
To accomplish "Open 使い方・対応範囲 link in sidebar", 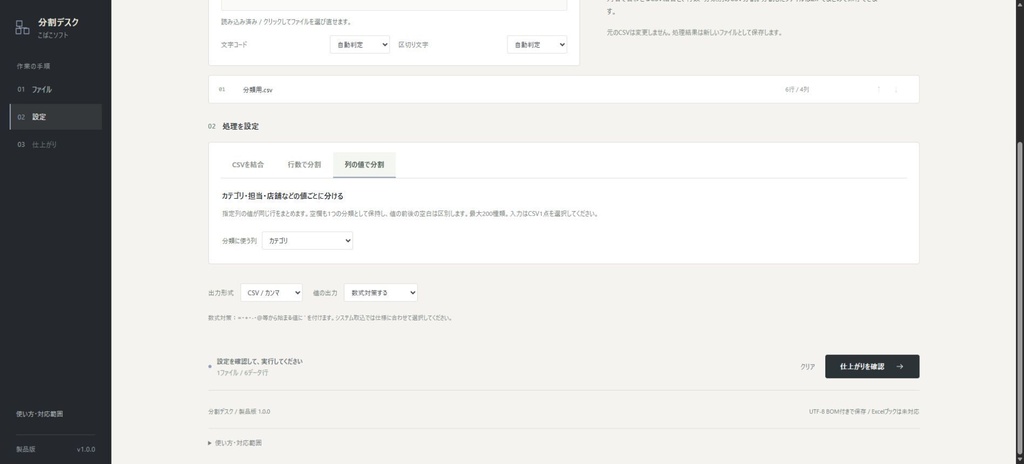I will pyautogui.click(x=40, y=414).
